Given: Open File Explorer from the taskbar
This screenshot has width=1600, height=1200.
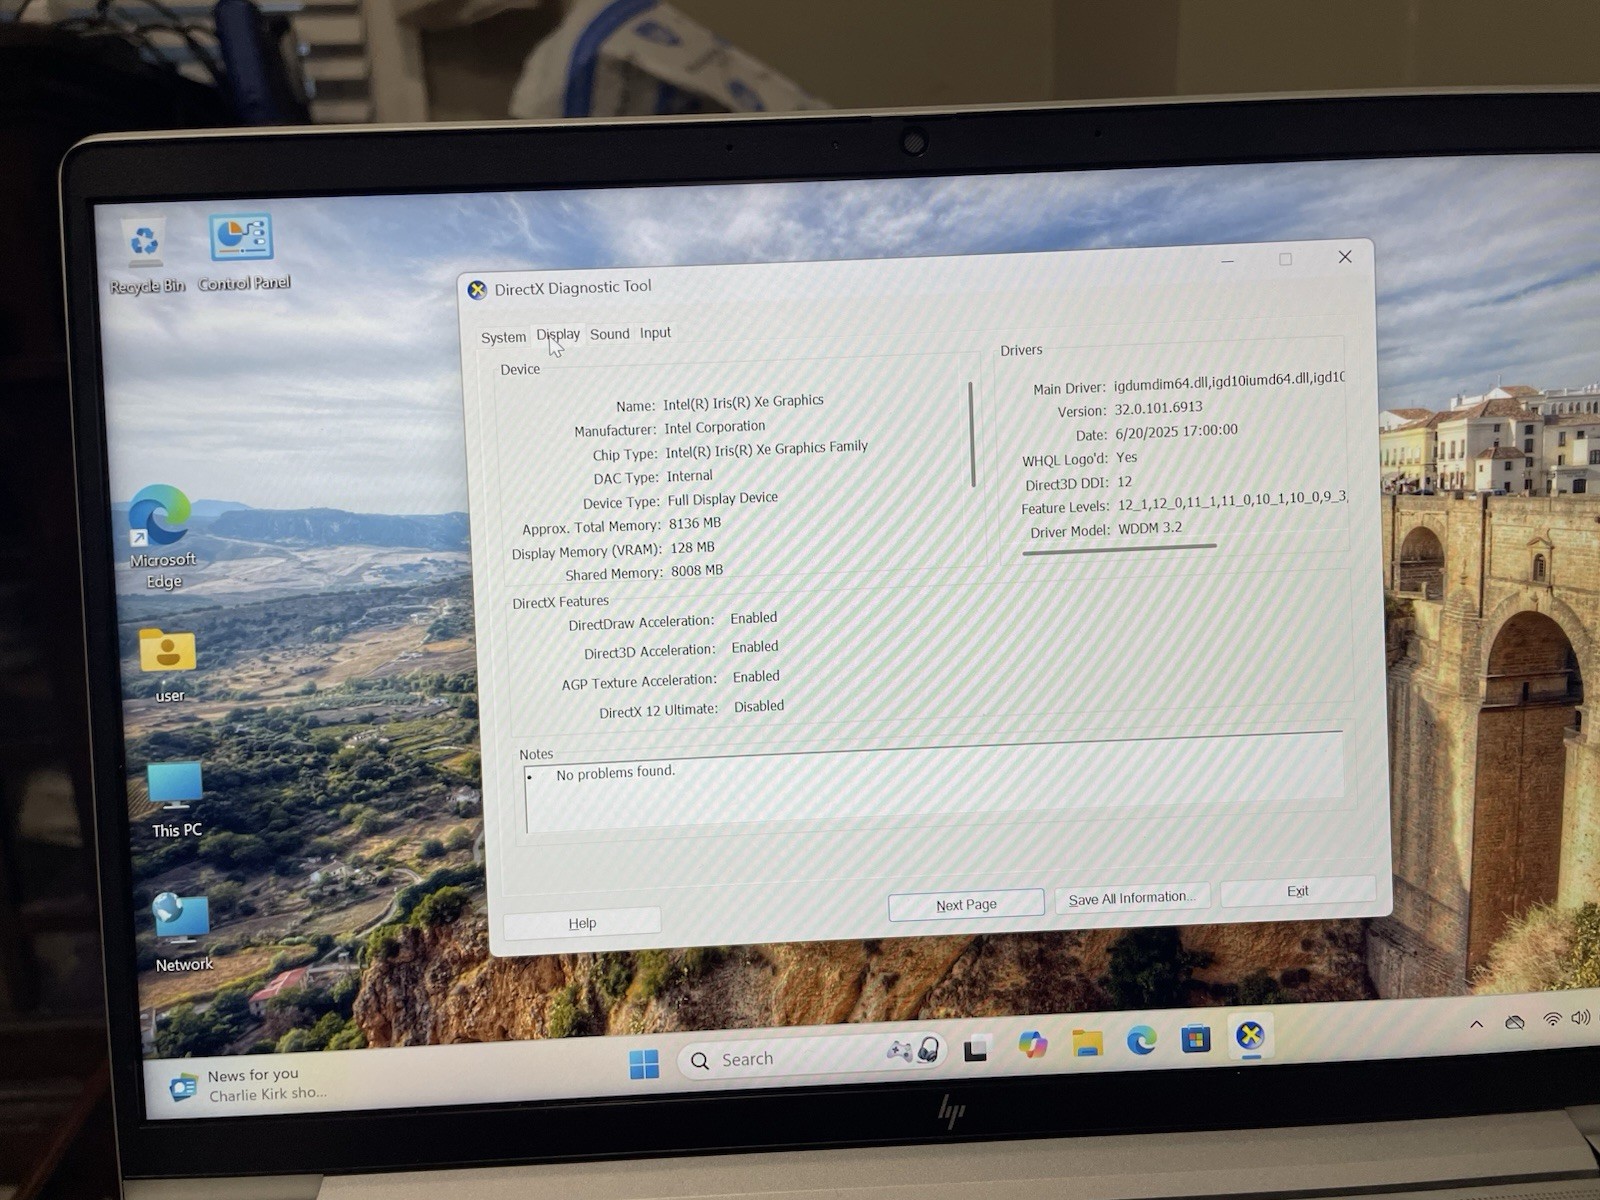Looking at the screenshot, I should pyautogui.click(x=1087, y=1043).
